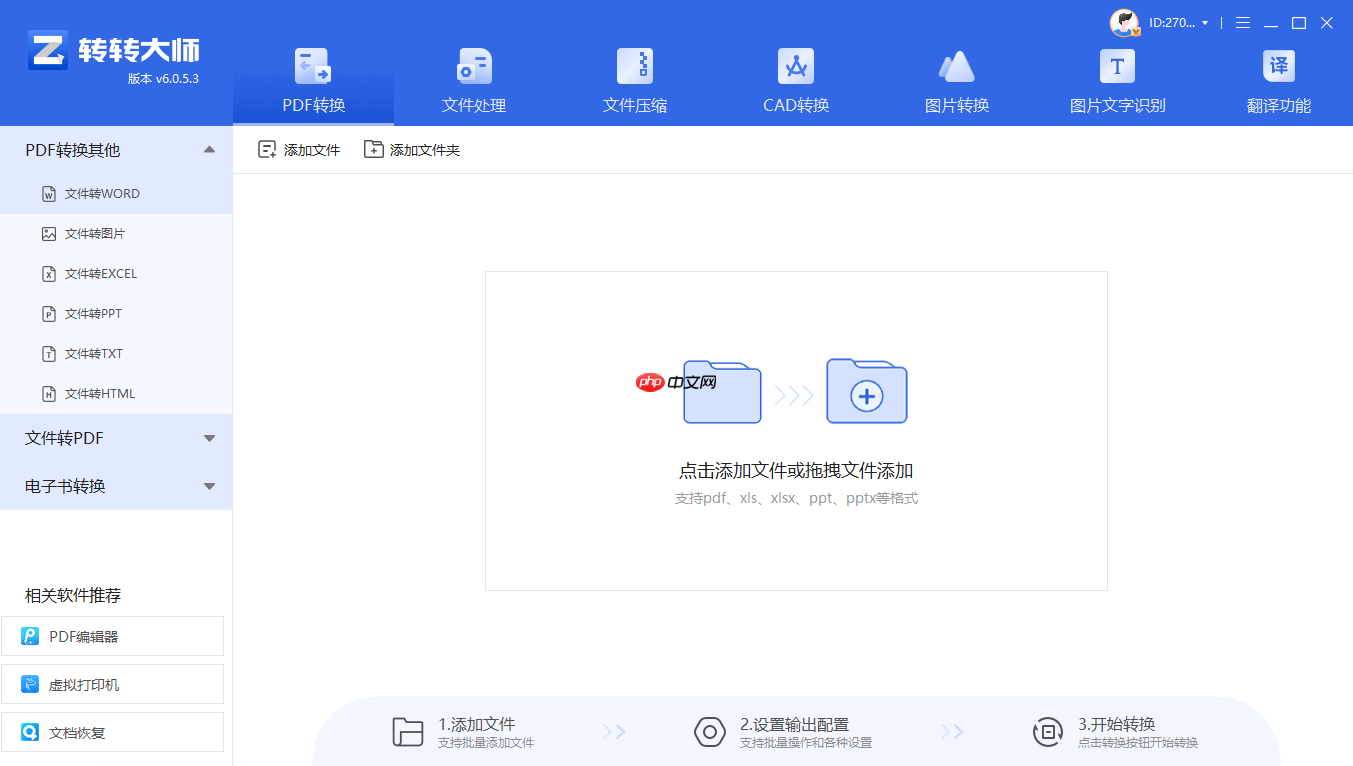The height and width of the screenshot is (766, 1353).
Task: Select the PDF转换 tab
Action: coord(312,80)
